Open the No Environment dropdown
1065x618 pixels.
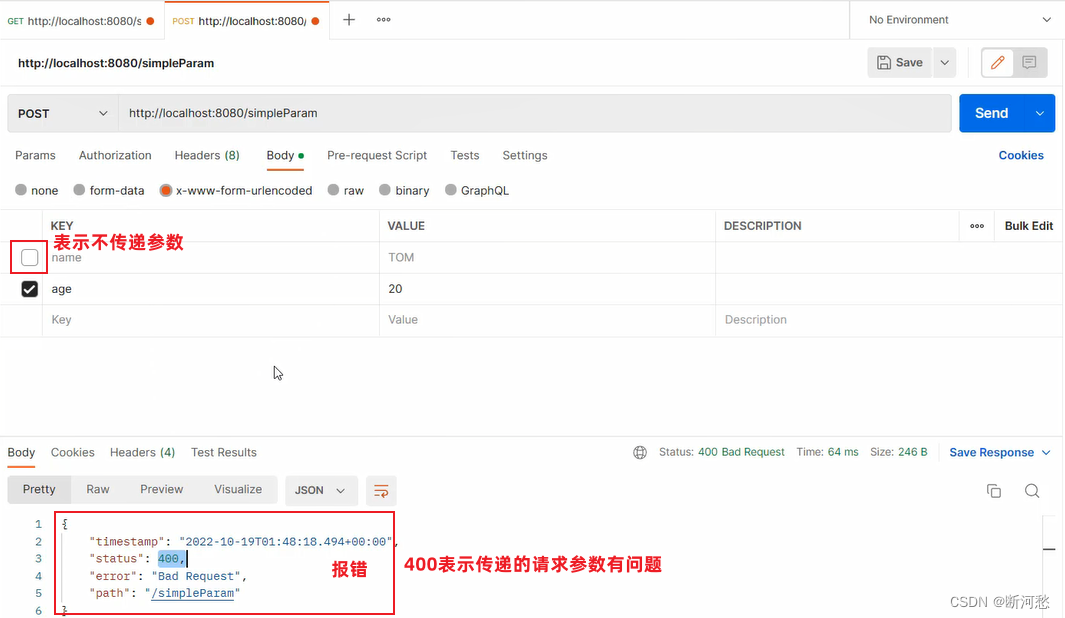(x=955, y=19)
